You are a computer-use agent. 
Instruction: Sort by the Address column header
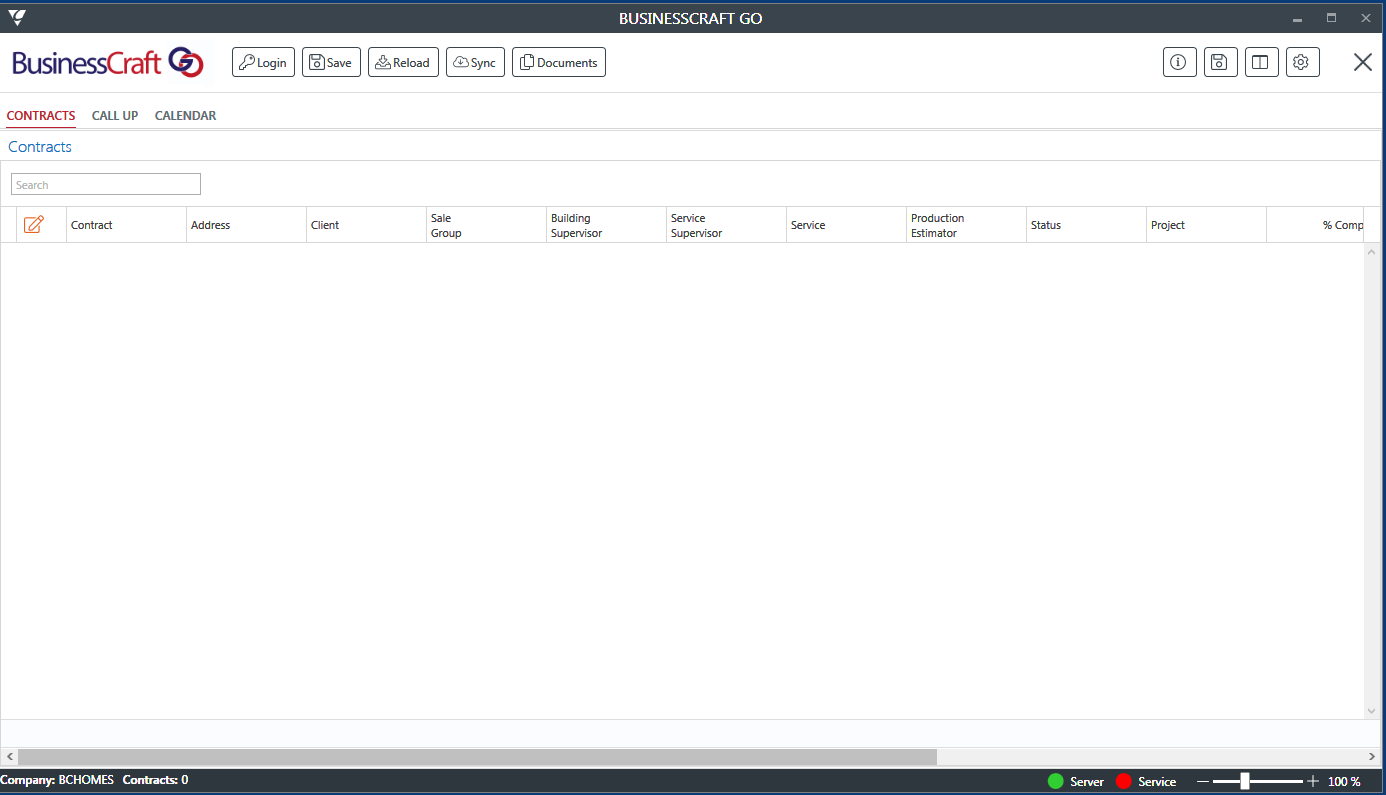[x=246, y=225]
